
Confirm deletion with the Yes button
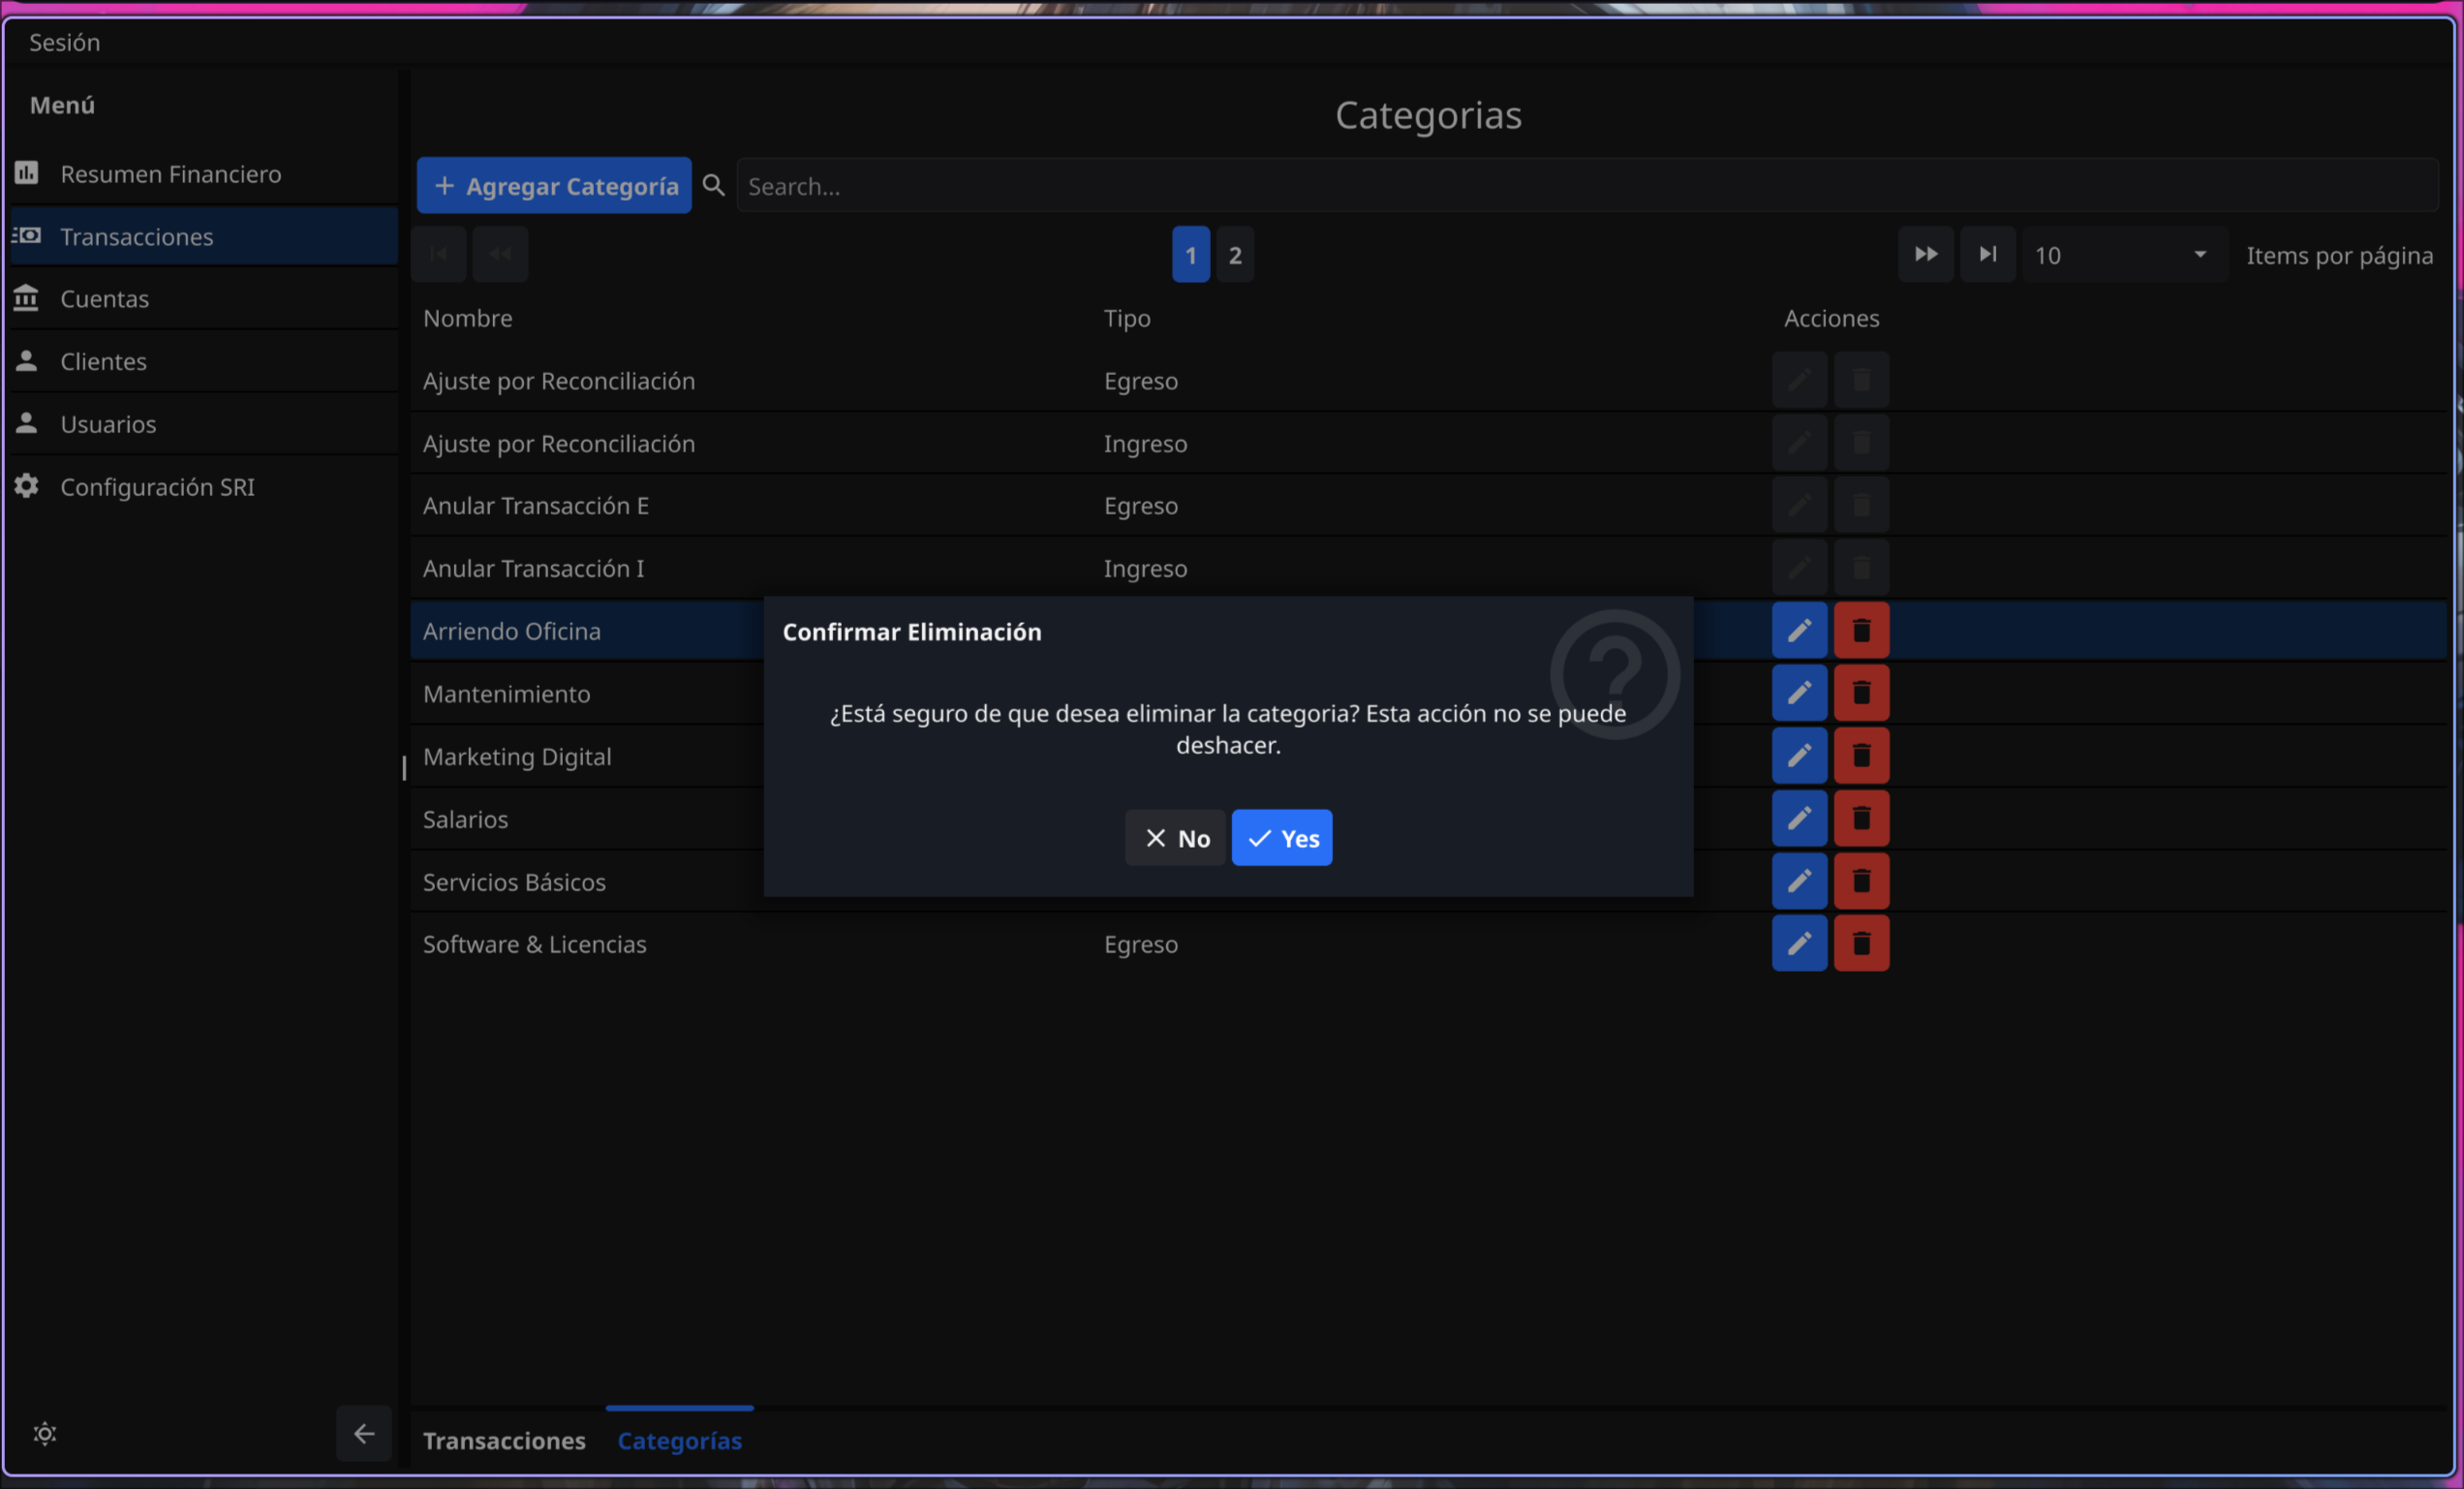[1281, 838]
